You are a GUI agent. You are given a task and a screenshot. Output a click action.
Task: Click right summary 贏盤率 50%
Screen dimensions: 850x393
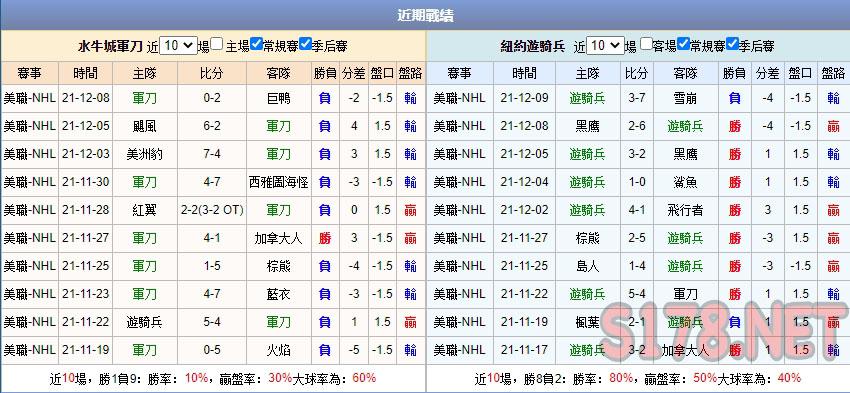pyautogui.click(x=705, y=379)
